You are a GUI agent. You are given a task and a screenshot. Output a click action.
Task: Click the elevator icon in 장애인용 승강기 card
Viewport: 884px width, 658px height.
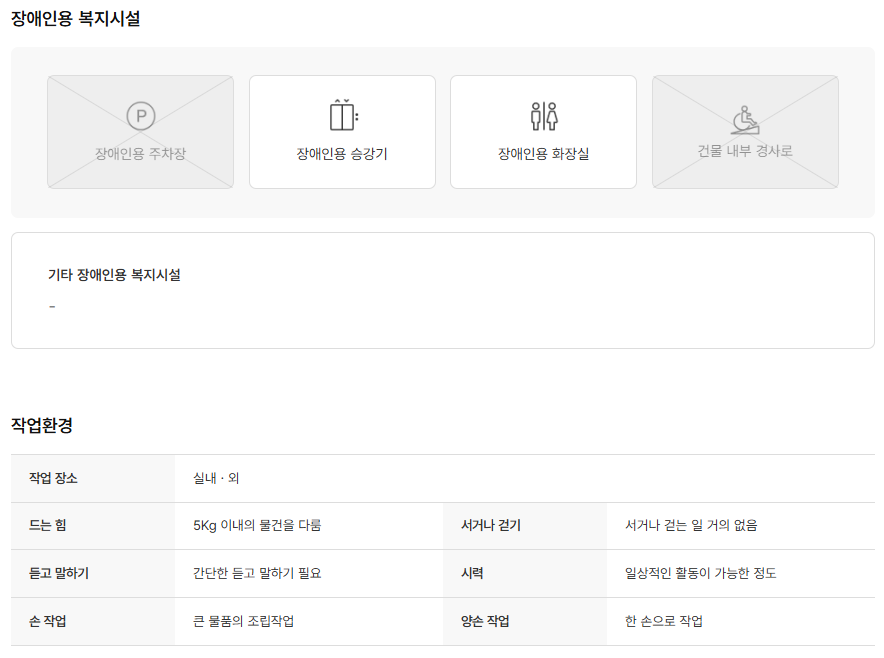coord(344,115)
